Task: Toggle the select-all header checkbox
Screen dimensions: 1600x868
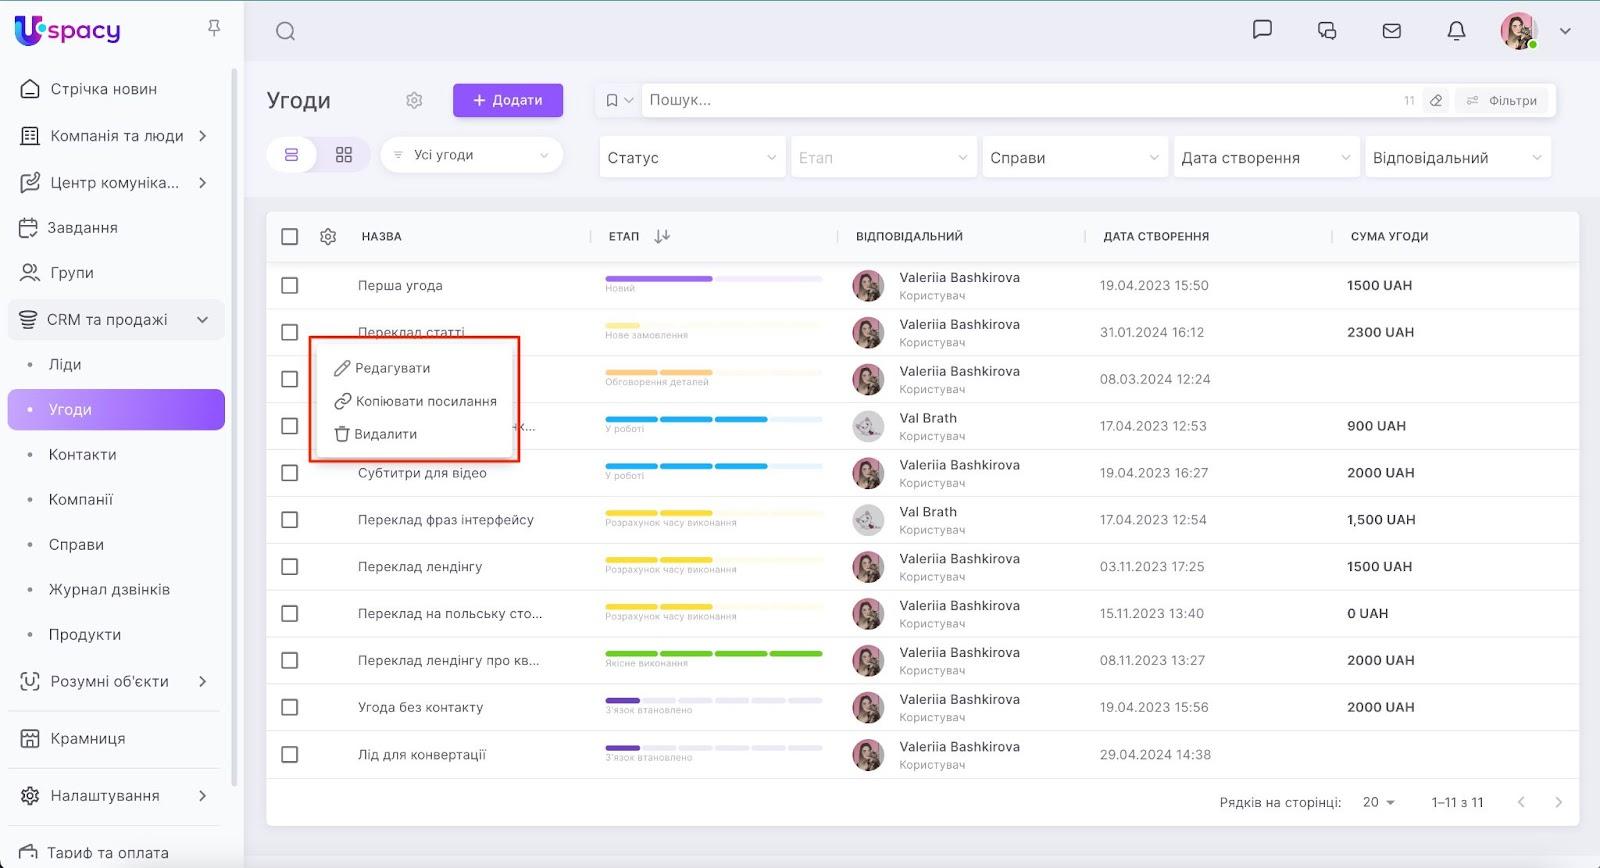Action: 290,237
